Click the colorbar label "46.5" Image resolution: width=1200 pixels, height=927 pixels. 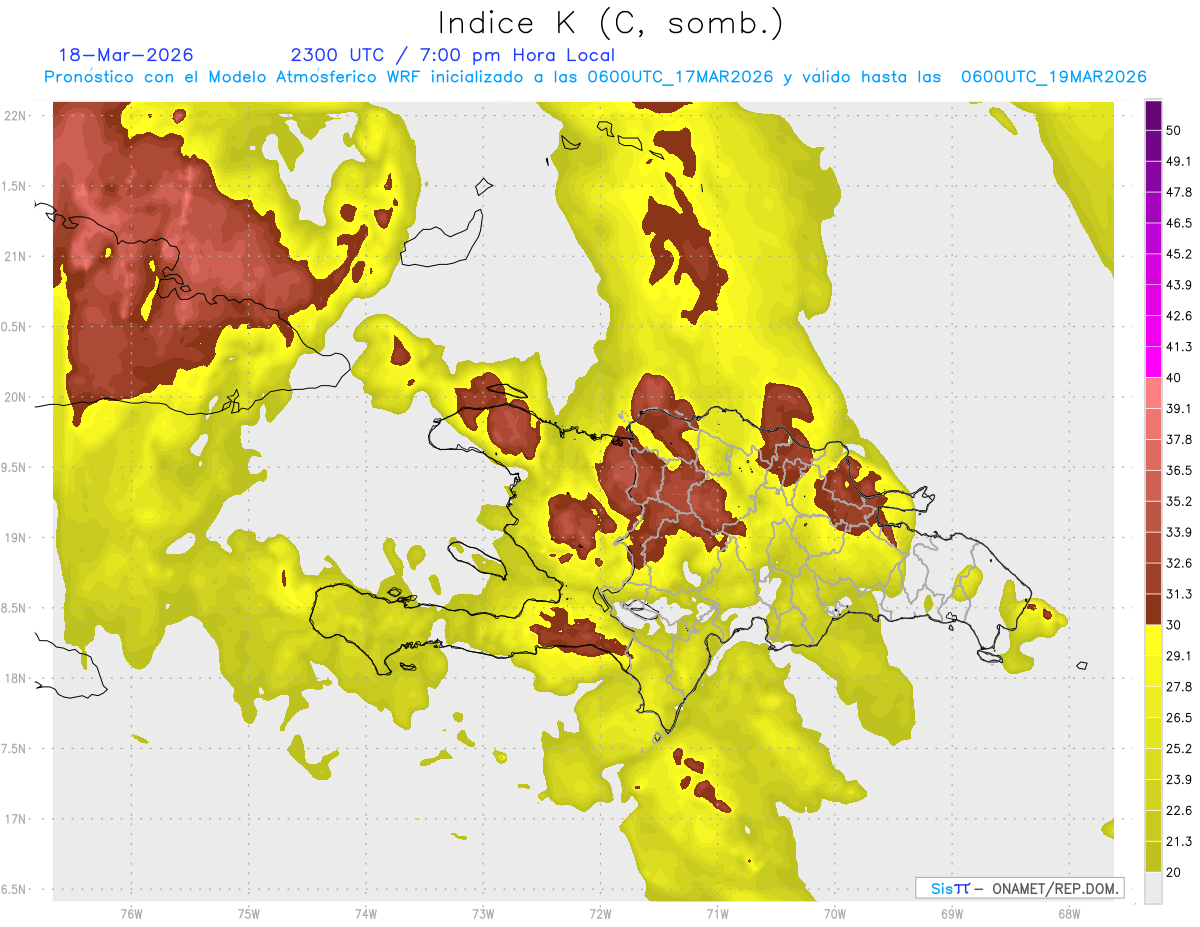tap(1179, 223)
